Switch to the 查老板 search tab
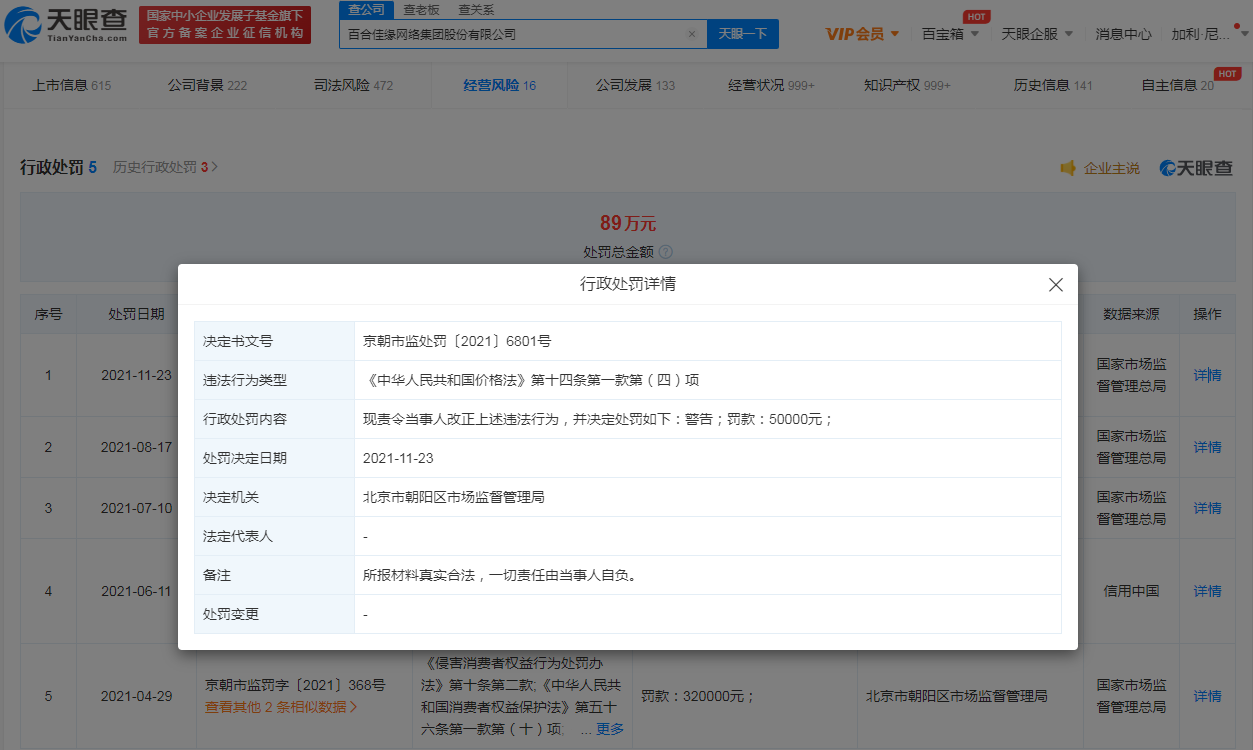This screenshot has height=750, width=1253. [x=421, y=10]
